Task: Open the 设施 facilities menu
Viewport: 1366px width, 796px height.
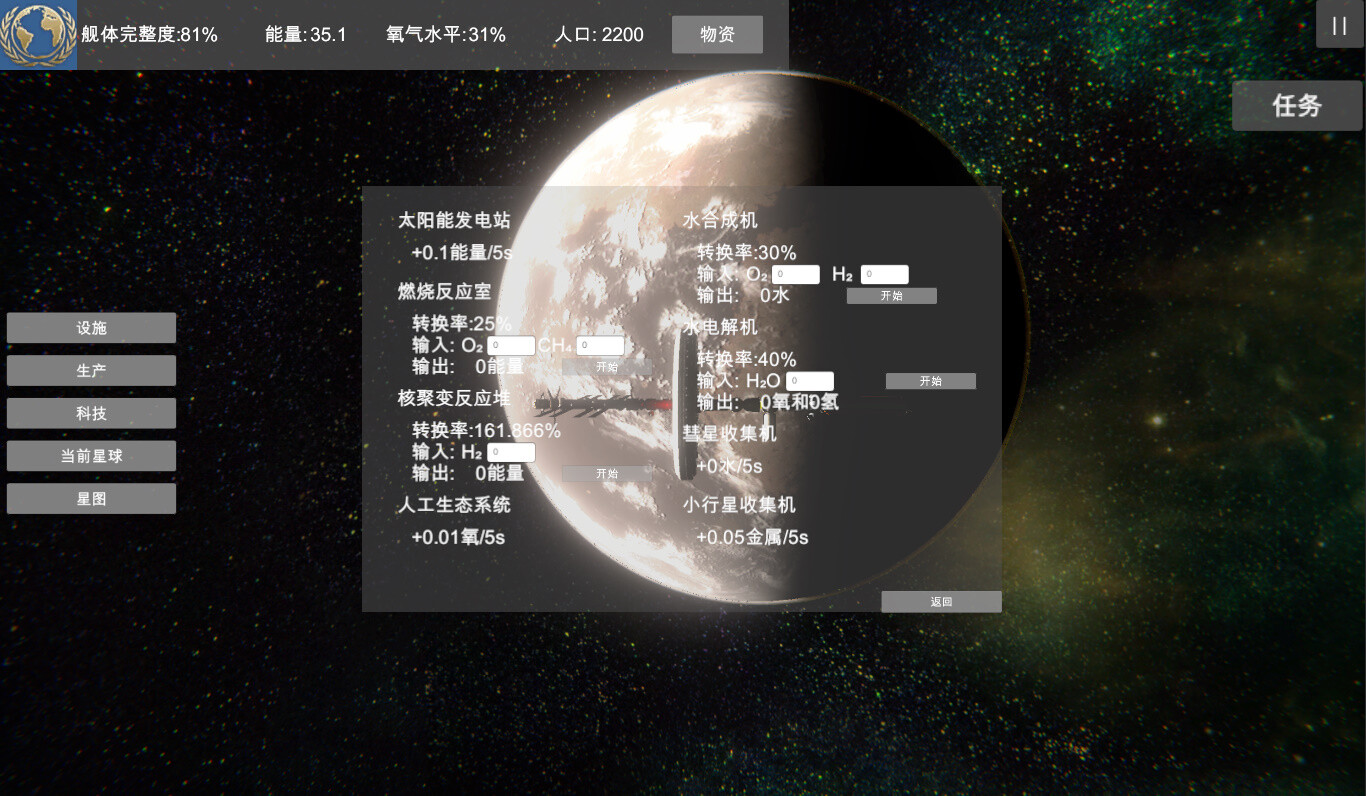Action: click(91, 327)
